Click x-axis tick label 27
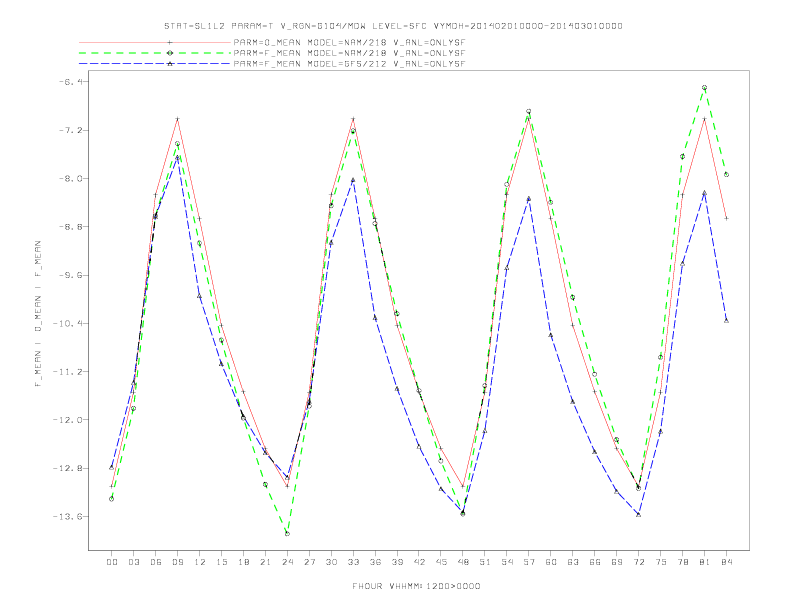The width and height of the screenshot is (792, 612). (x=309, y=562)
